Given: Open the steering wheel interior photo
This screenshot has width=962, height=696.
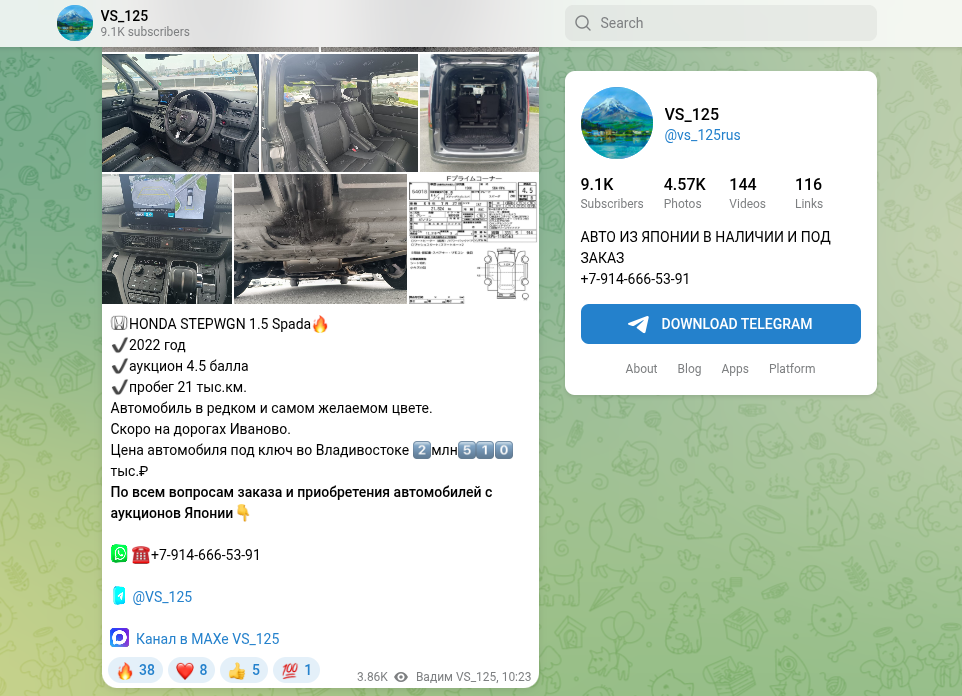Looking at the screenshot, I should tap(180, 113).
